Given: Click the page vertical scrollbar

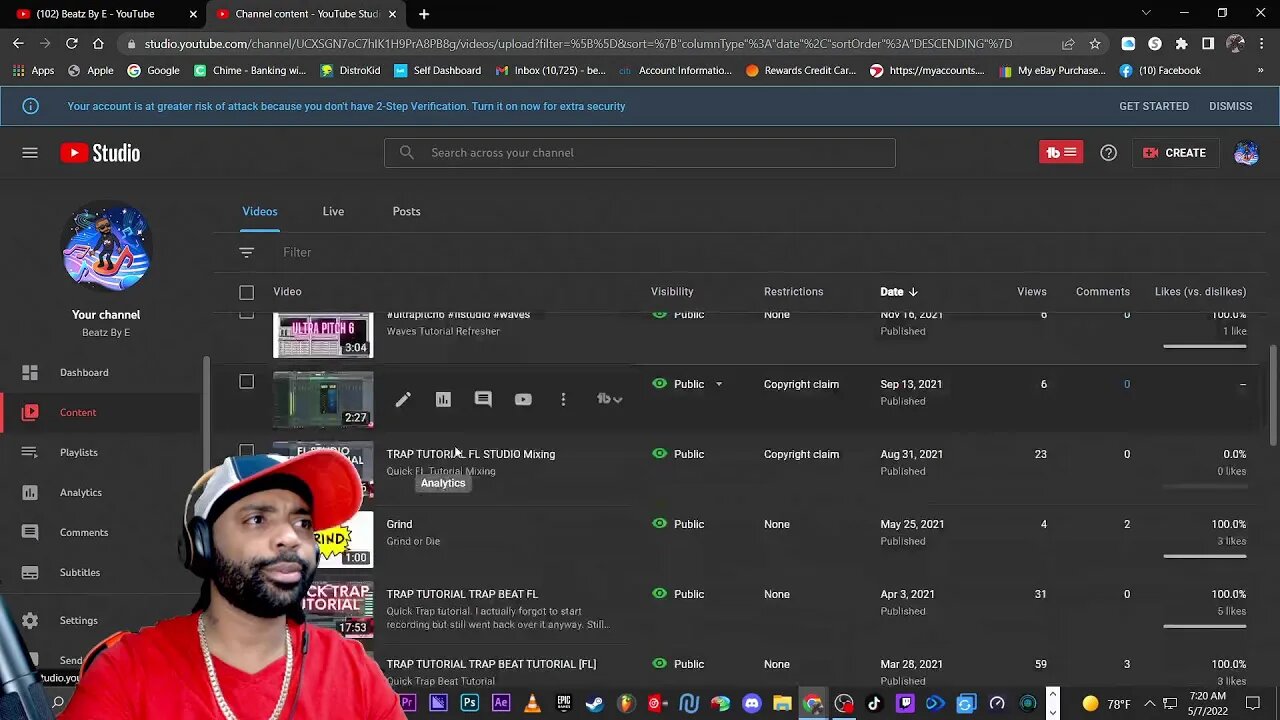Looking at the screenshot, I should [x=1272, y=396].
